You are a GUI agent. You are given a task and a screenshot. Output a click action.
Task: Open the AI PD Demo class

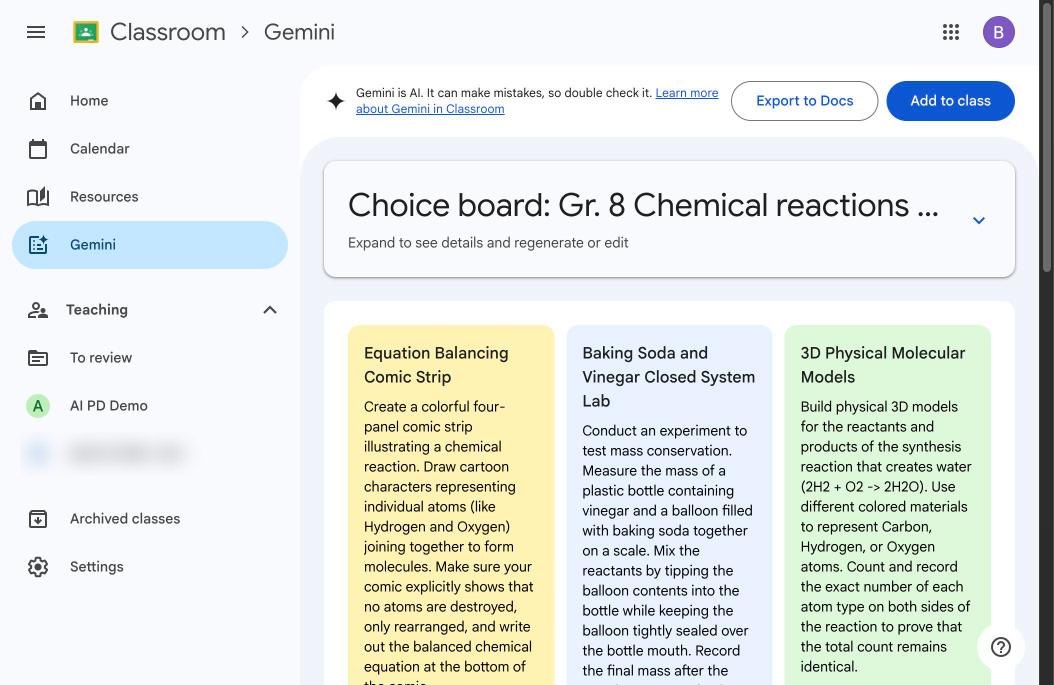149,406
